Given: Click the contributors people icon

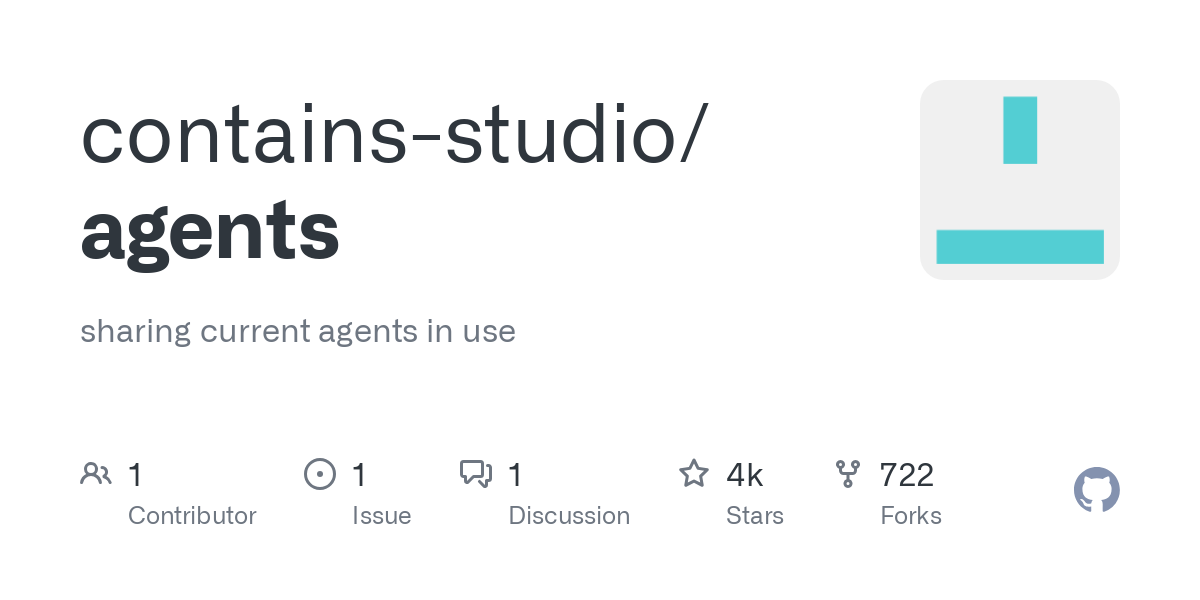Looking at the screenshot, I should pos(96,474).
